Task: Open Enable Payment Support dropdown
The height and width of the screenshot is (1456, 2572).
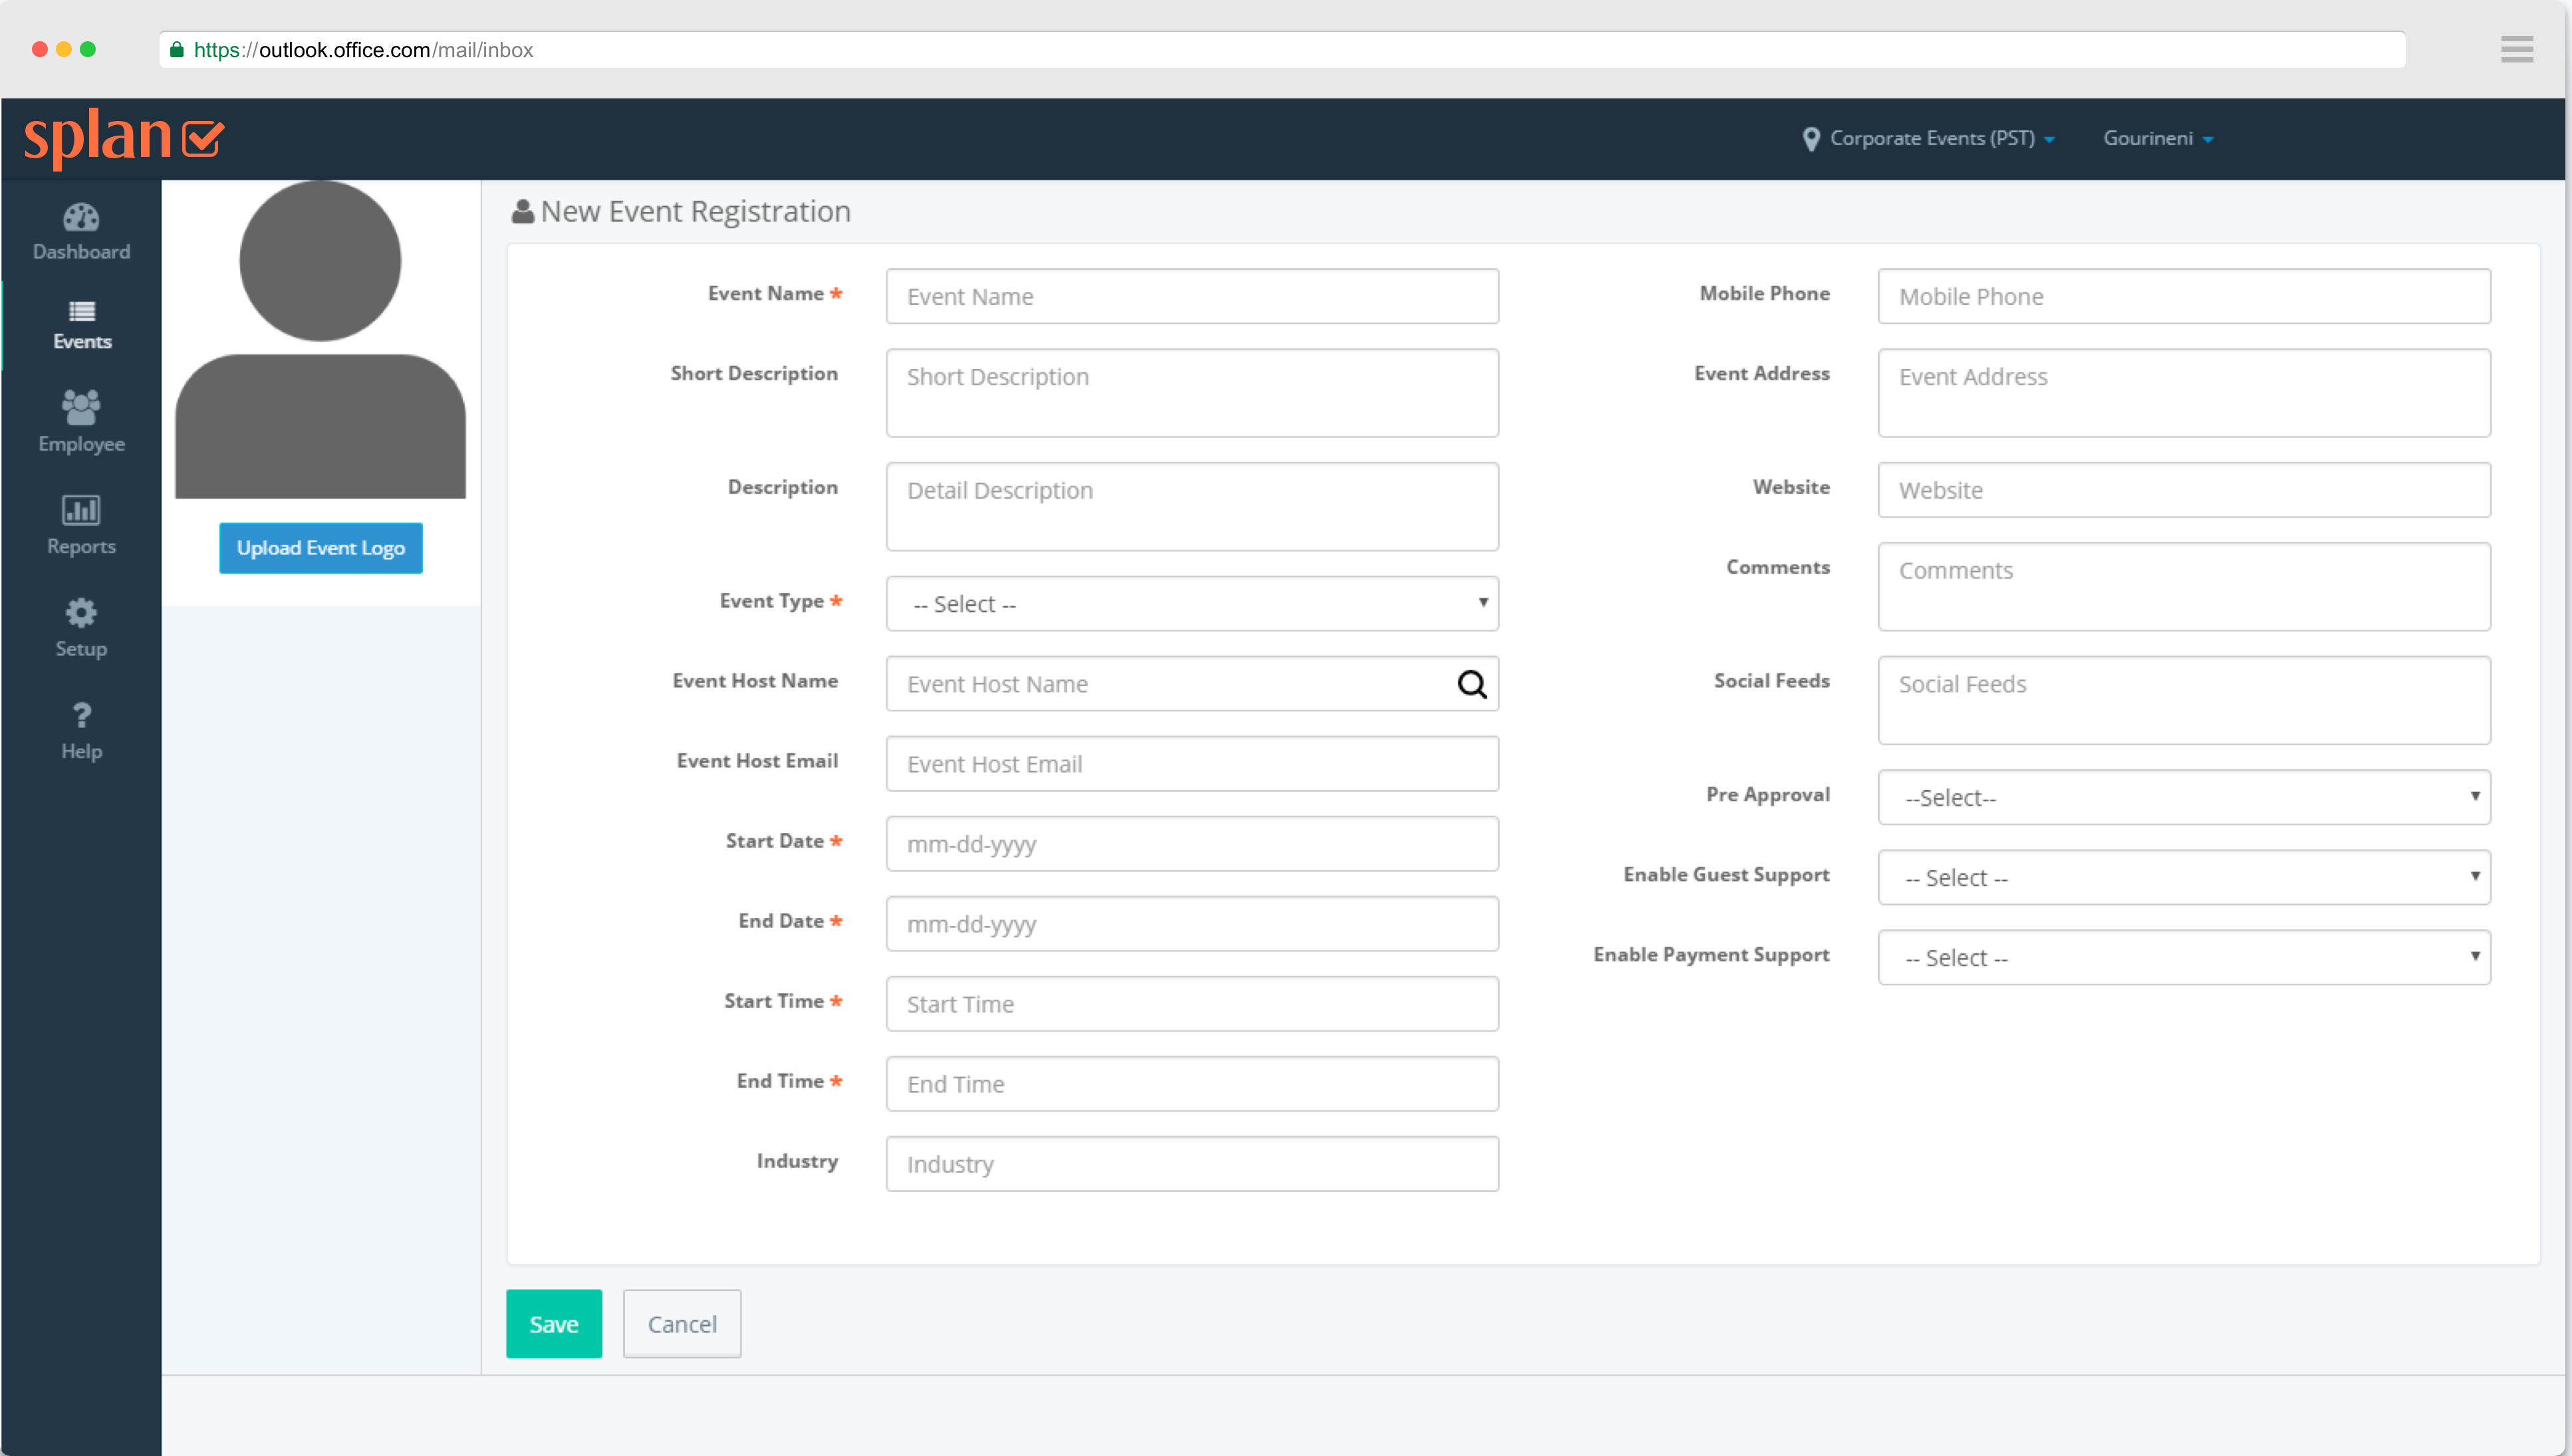Action: [2183, 957]
